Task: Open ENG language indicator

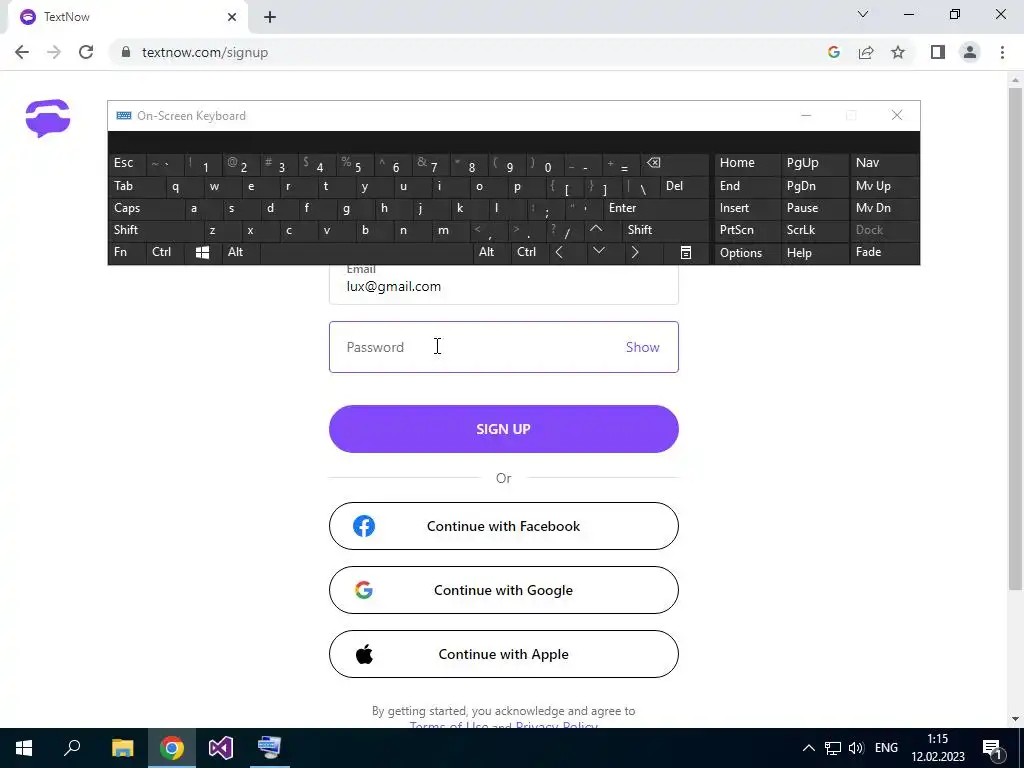Action: point(886,748)
